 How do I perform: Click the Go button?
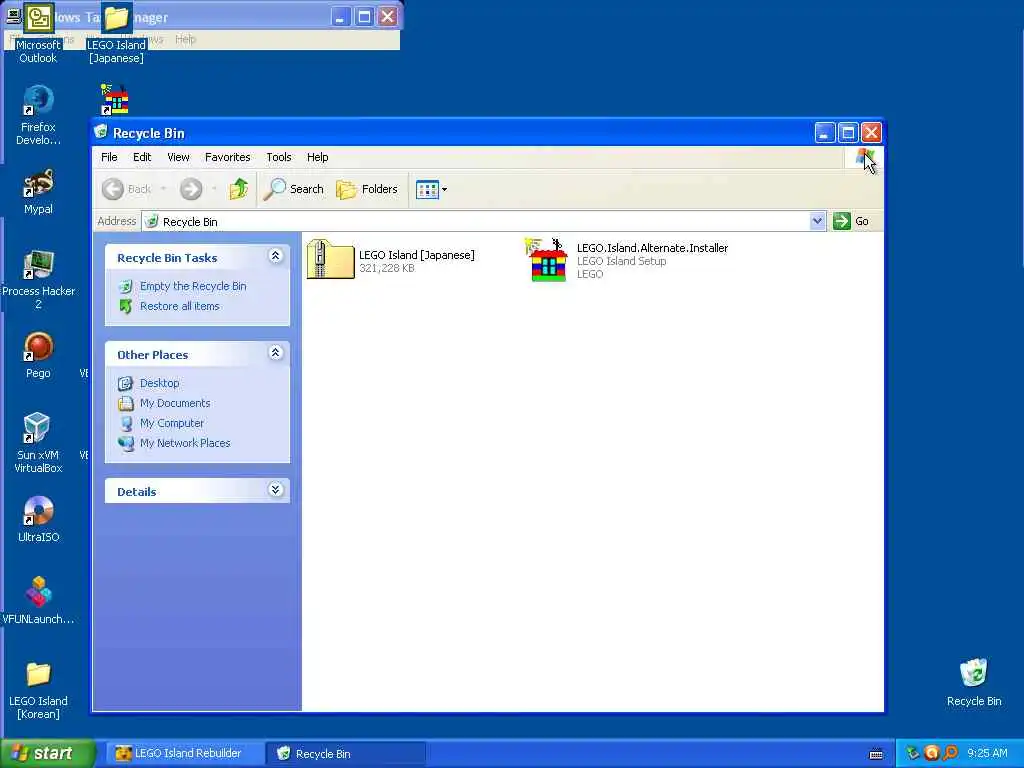click(x=851, y=221)
